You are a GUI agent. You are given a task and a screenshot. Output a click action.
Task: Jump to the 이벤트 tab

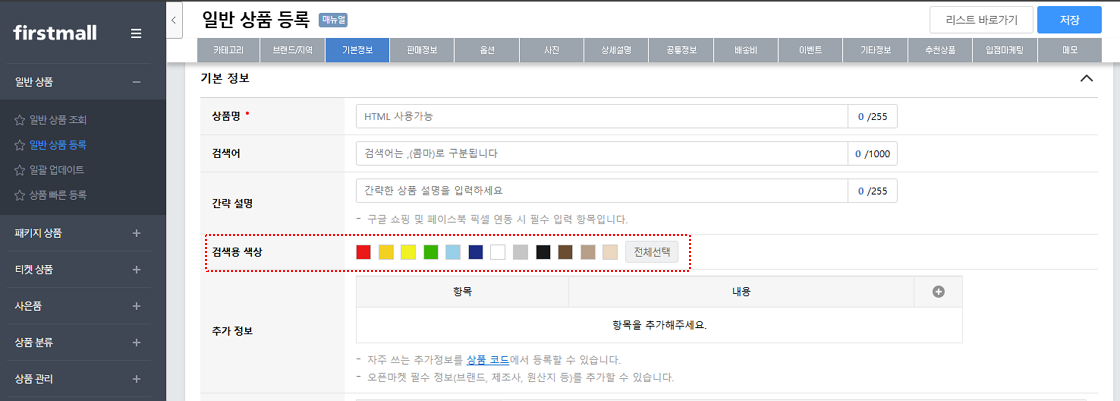(x=810, y=51)
